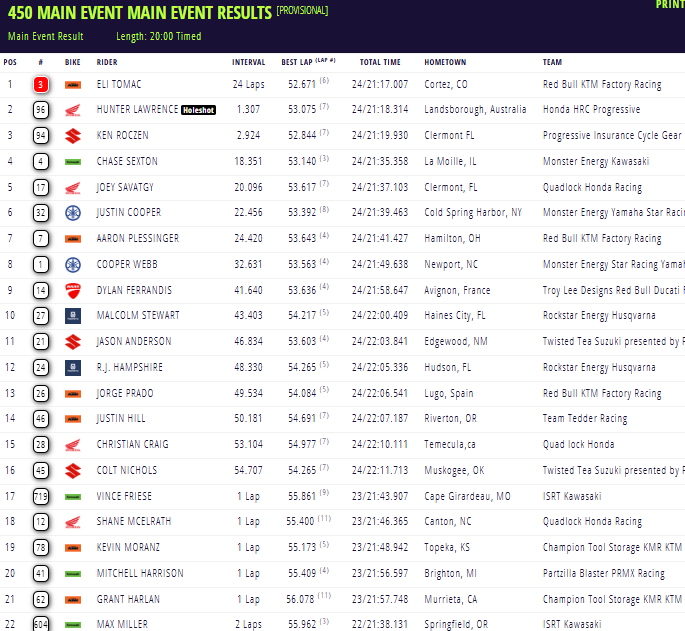Click the Suzuki logo in Colt Nichols's row

tap(73, 471)
